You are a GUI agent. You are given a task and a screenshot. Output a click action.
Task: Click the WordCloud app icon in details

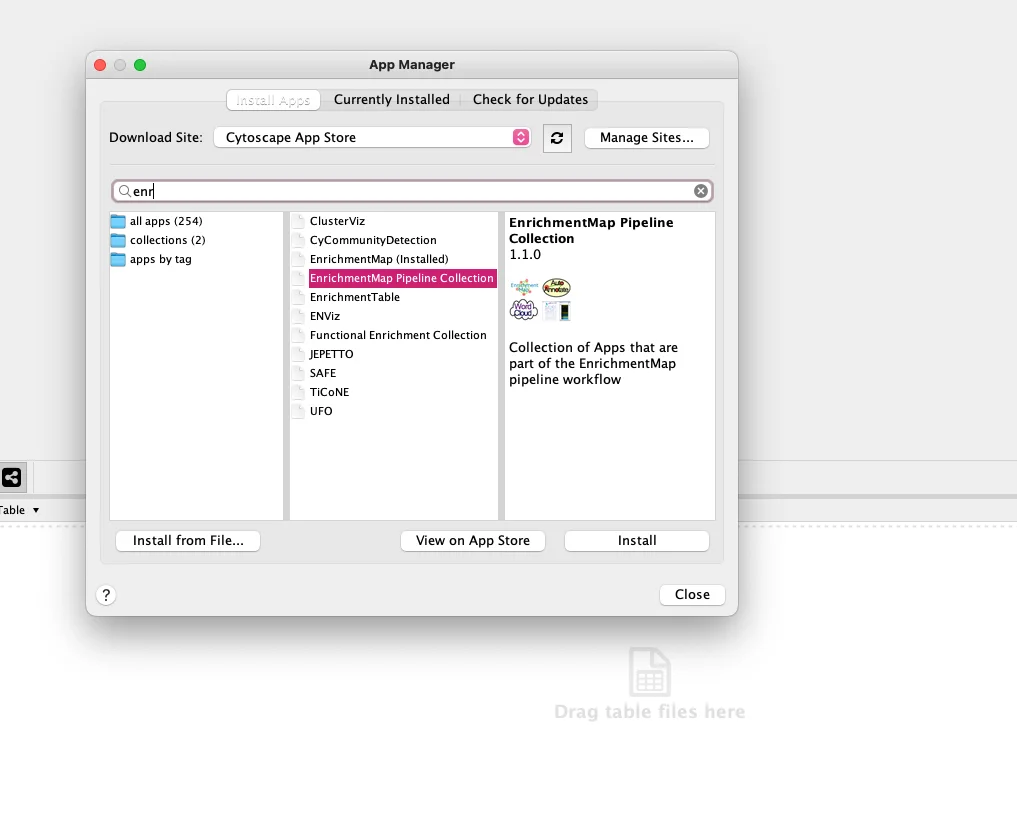point(523,310)
